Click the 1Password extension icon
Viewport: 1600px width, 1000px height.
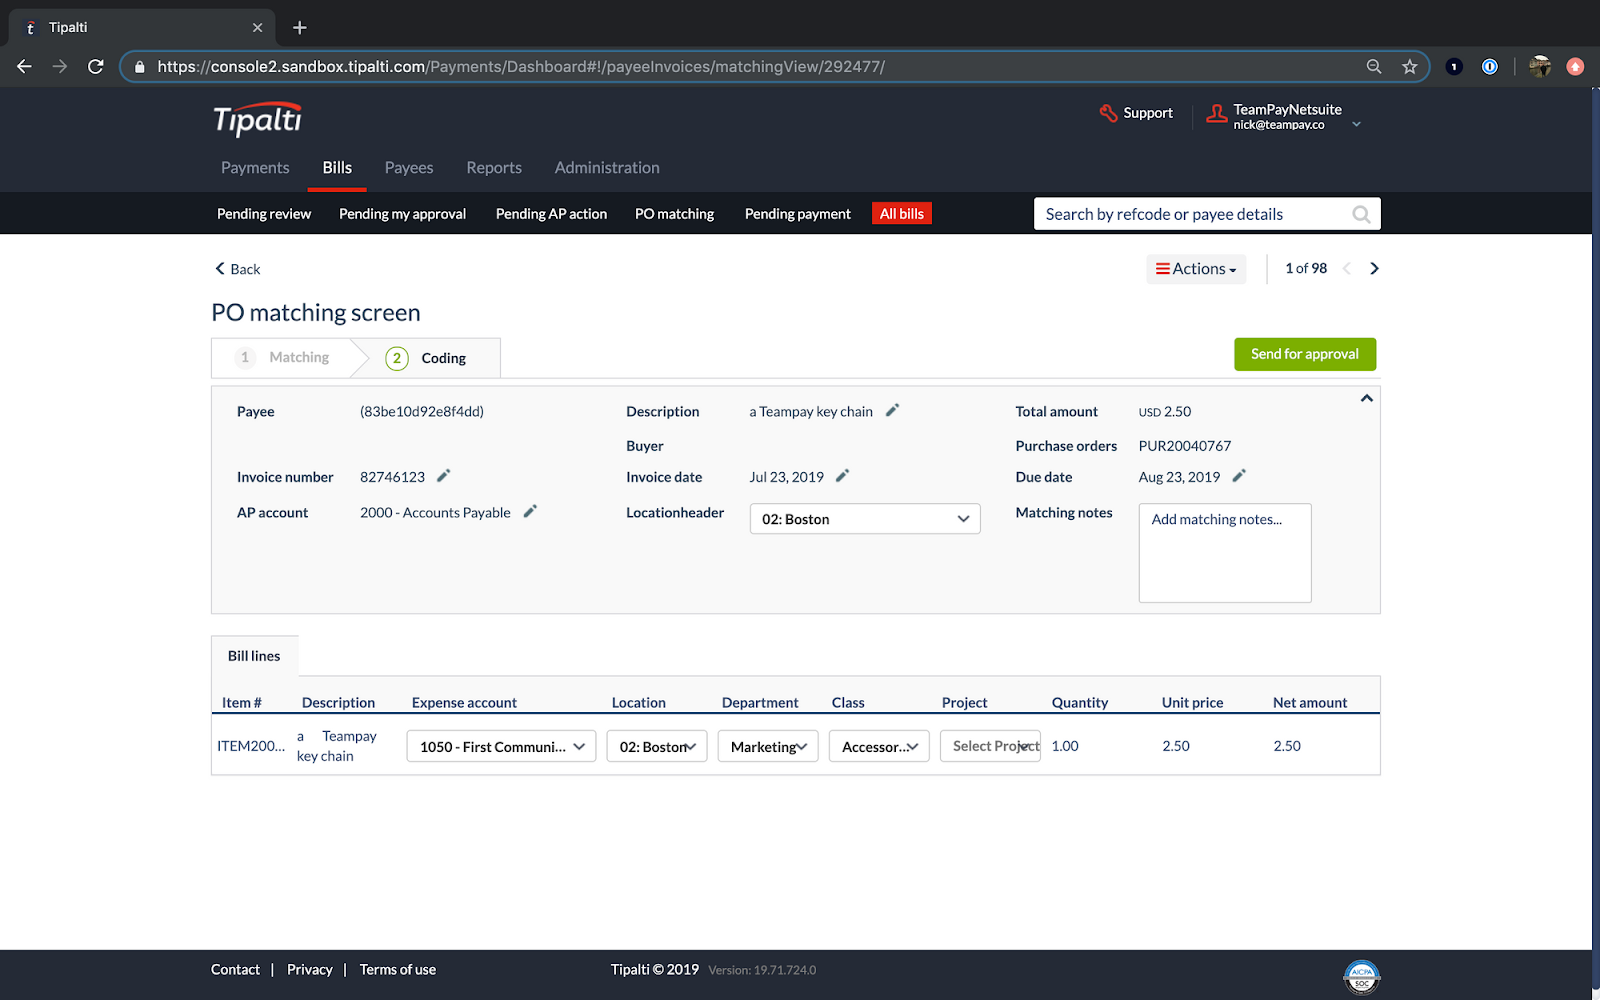1490,66
